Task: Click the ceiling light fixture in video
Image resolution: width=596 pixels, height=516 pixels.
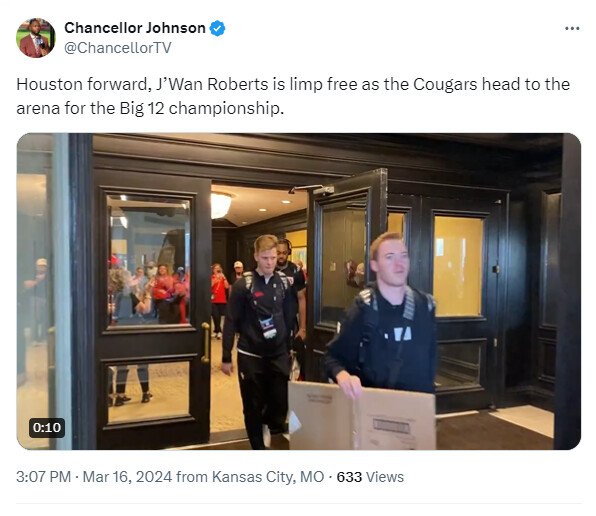Action: (x=221, y=204)
